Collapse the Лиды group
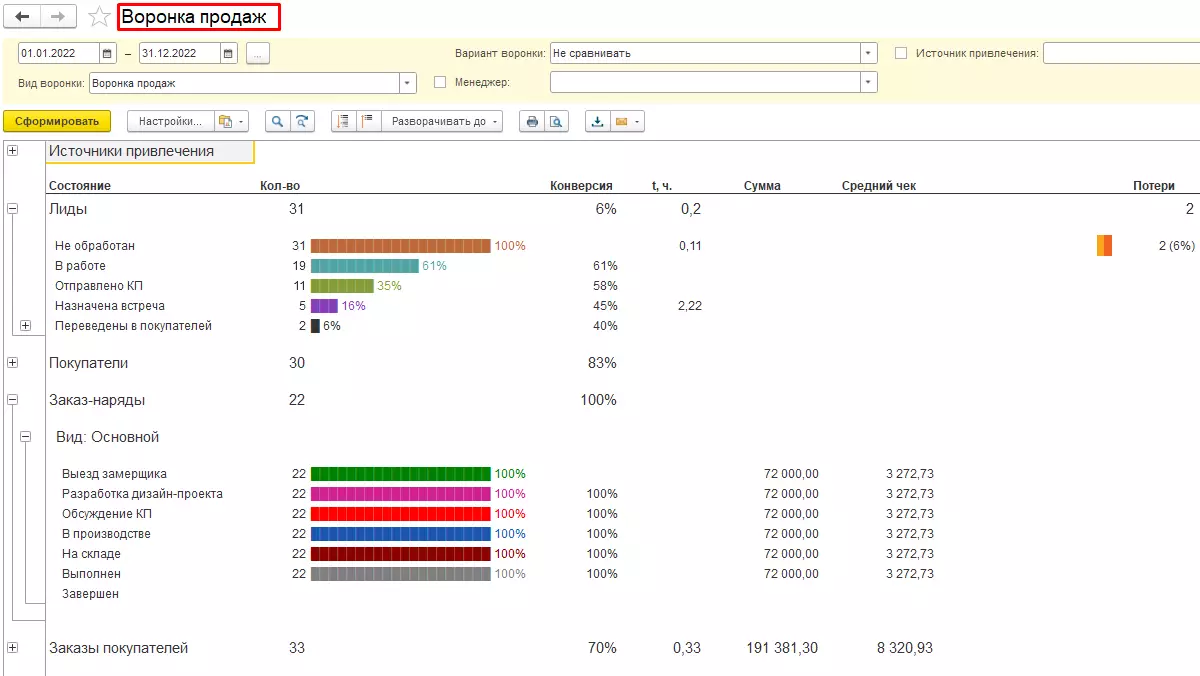 (13, 209)
